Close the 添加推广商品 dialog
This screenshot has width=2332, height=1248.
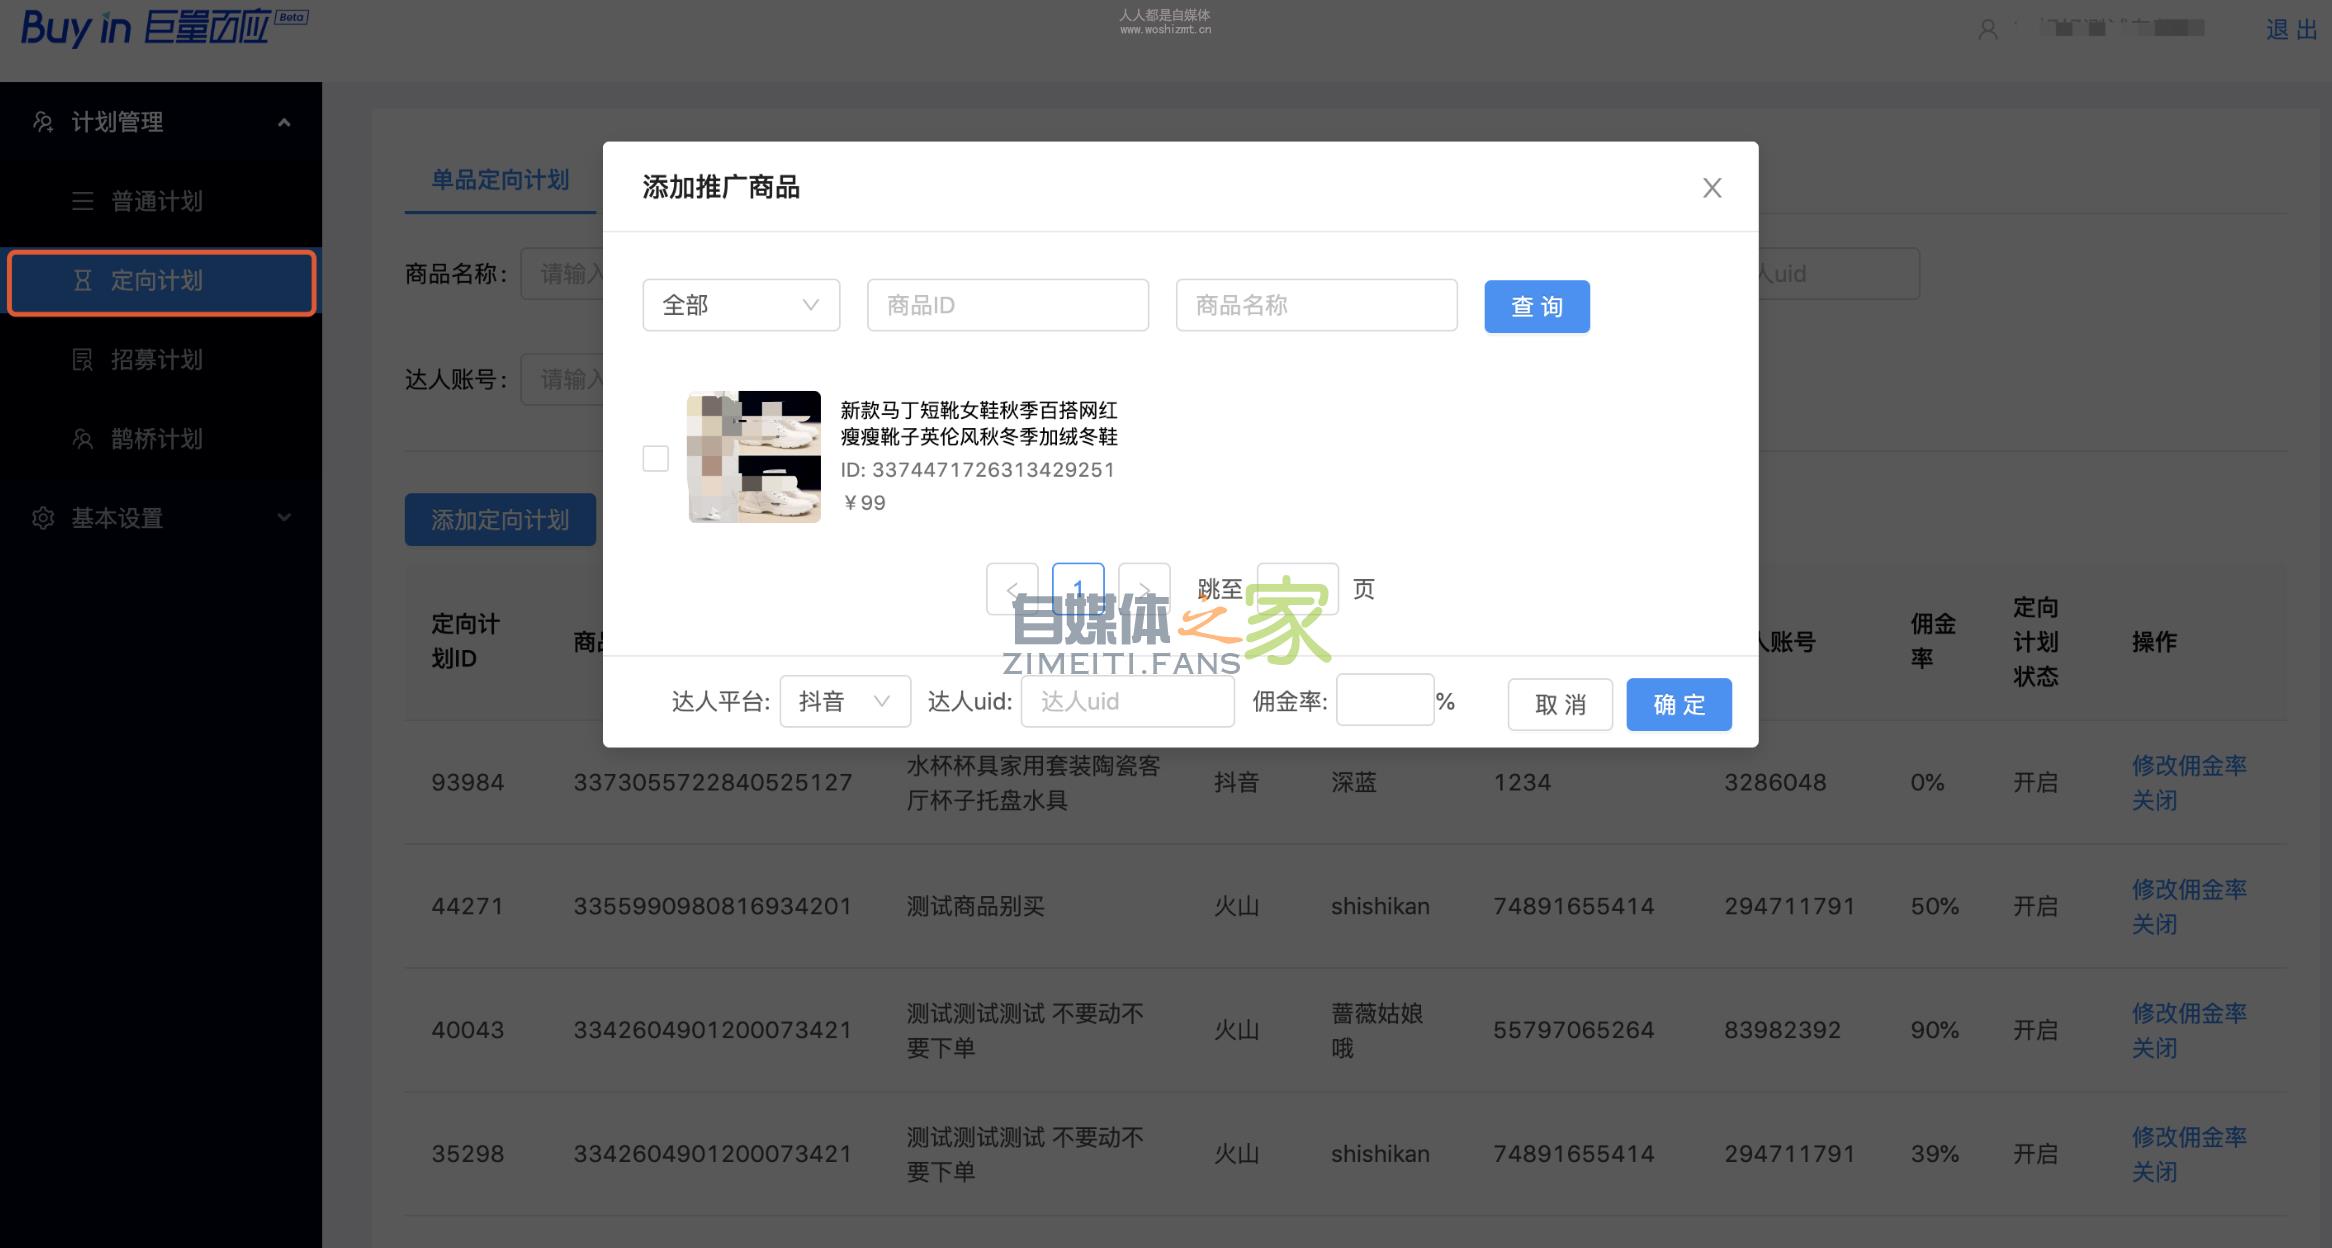tap(1712, 187)
